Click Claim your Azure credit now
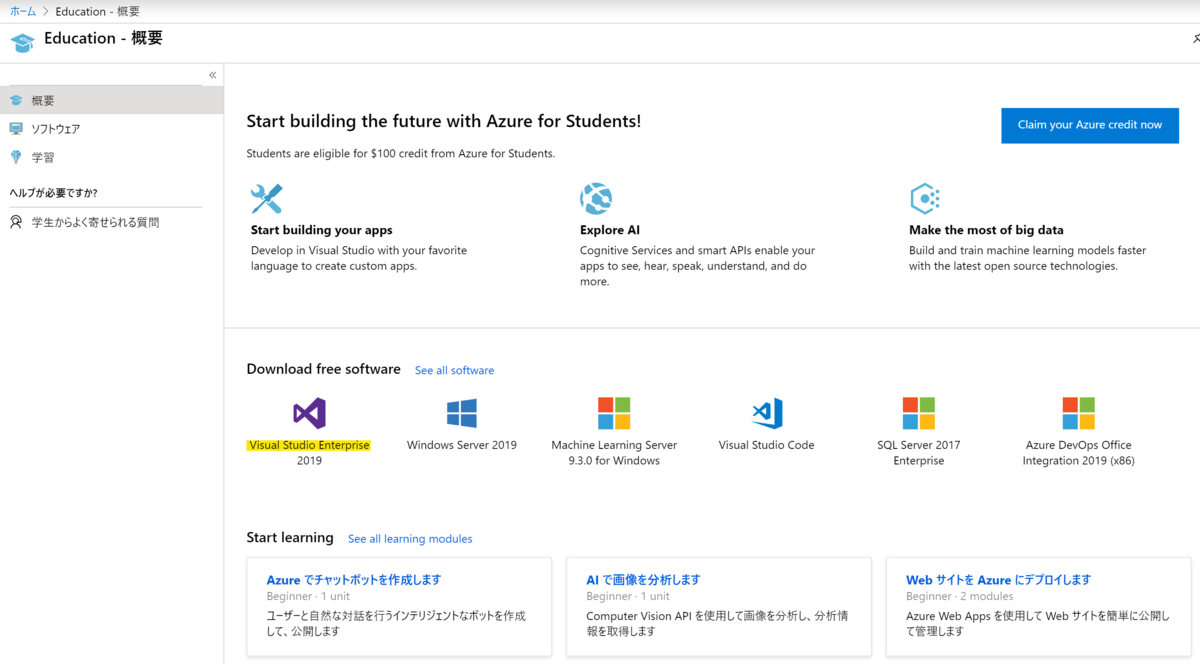Image resolution: width=1200 pixels, height=664 pixels. click(1089, 125)
